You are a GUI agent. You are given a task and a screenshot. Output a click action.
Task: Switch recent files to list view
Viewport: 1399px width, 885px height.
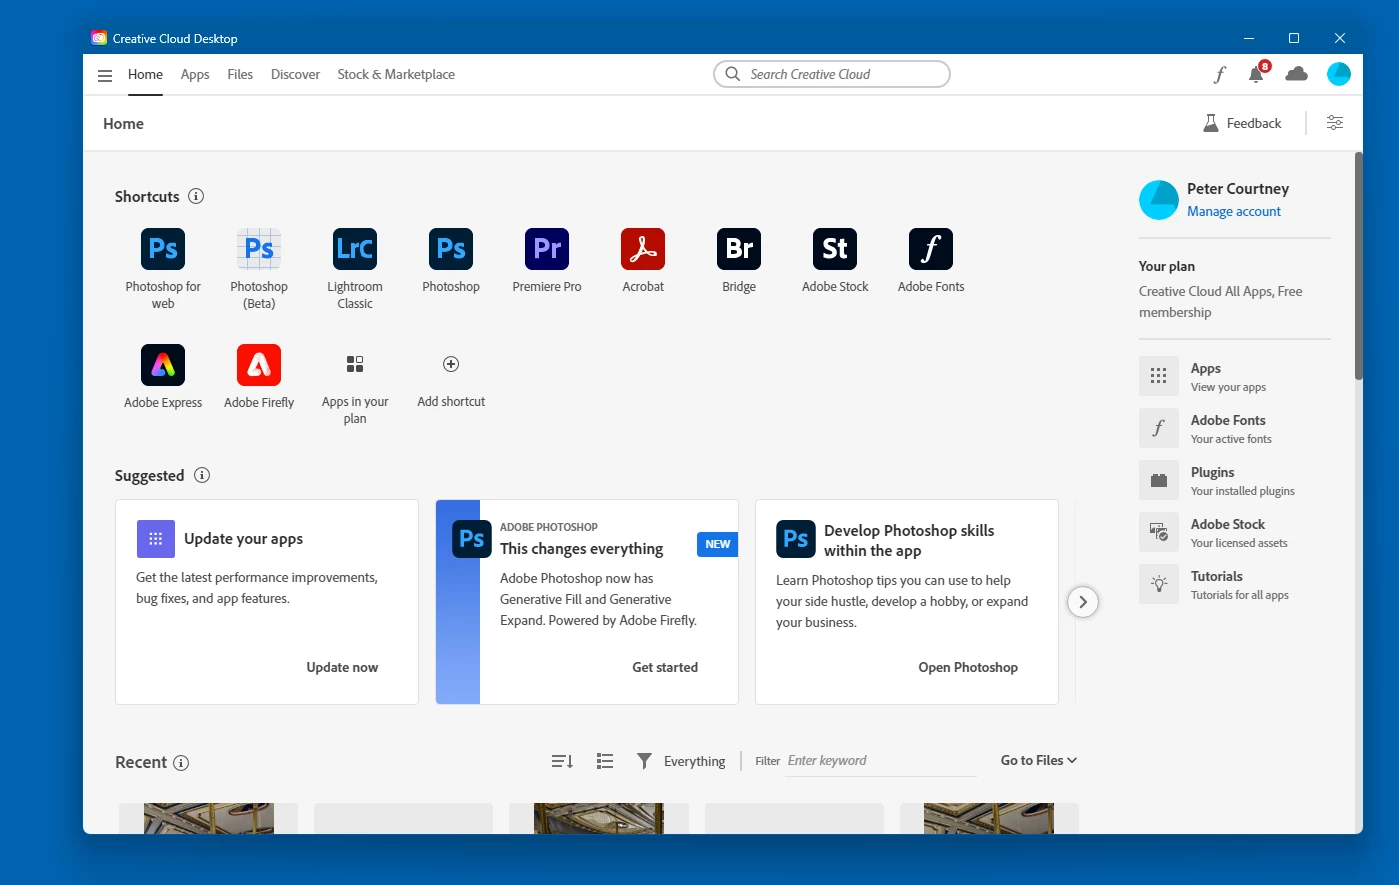pos(605,761)
